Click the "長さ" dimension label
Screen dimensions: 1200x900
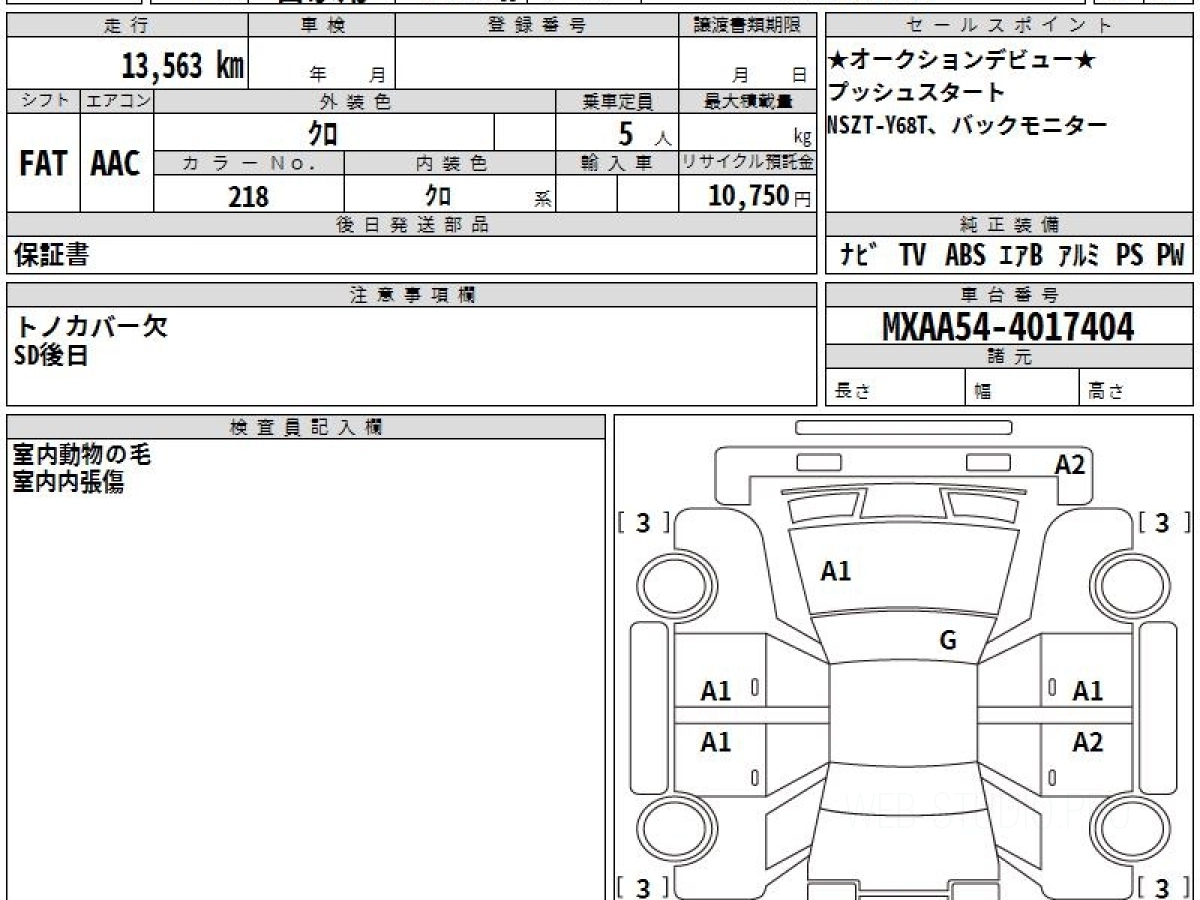[x=853, y=393]
